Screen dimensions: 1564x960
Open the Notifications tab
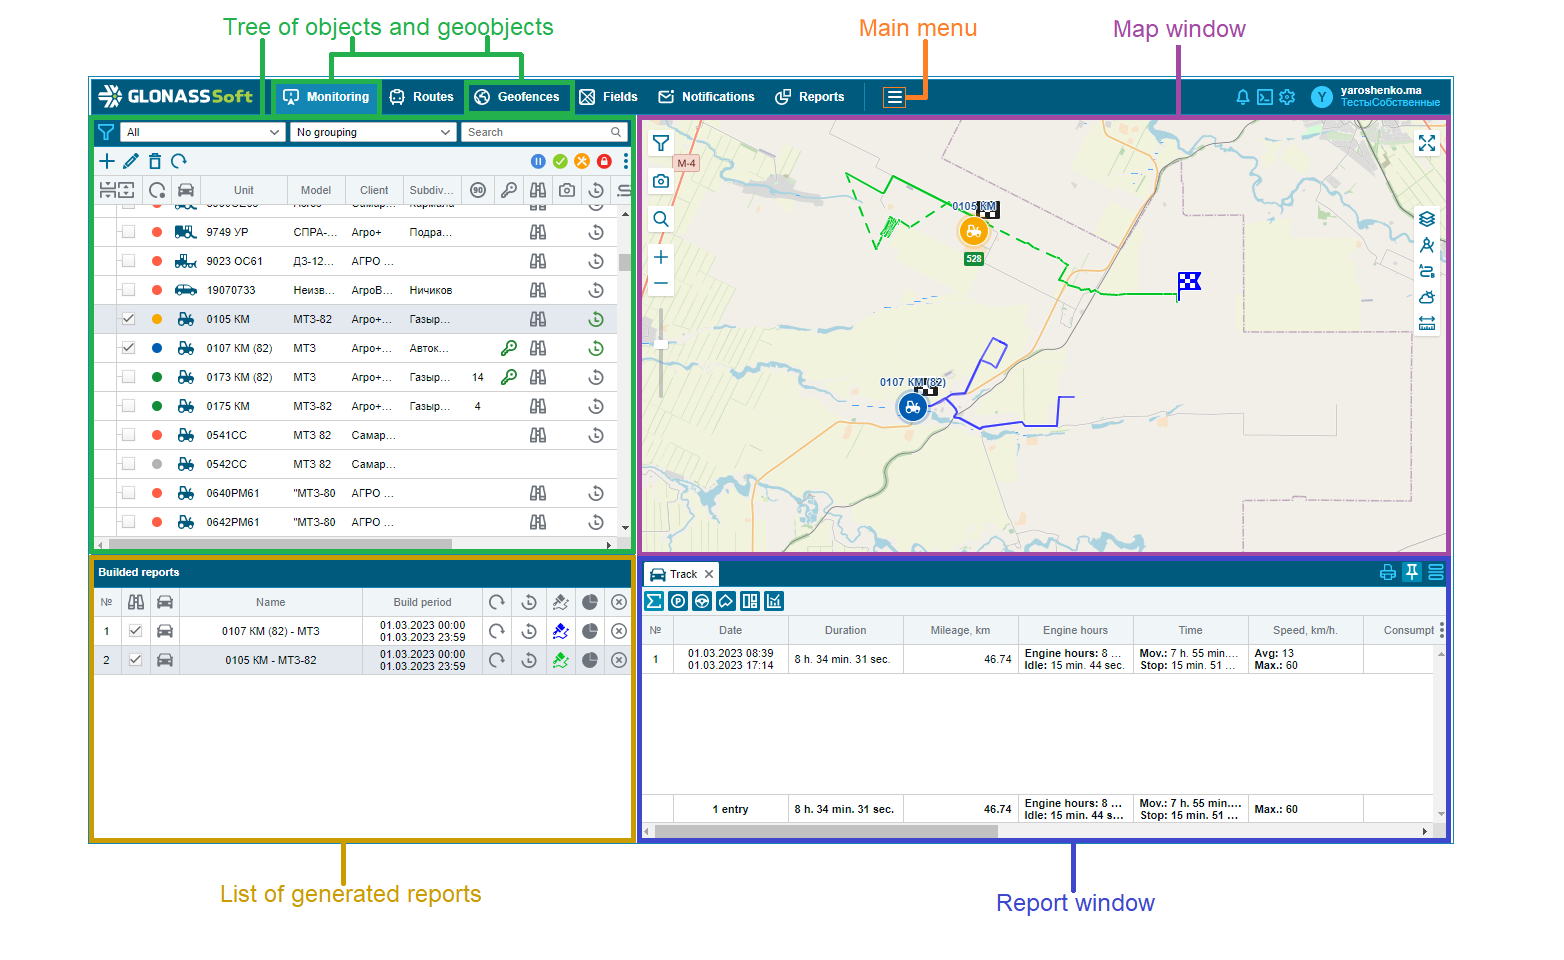point(706,97)
